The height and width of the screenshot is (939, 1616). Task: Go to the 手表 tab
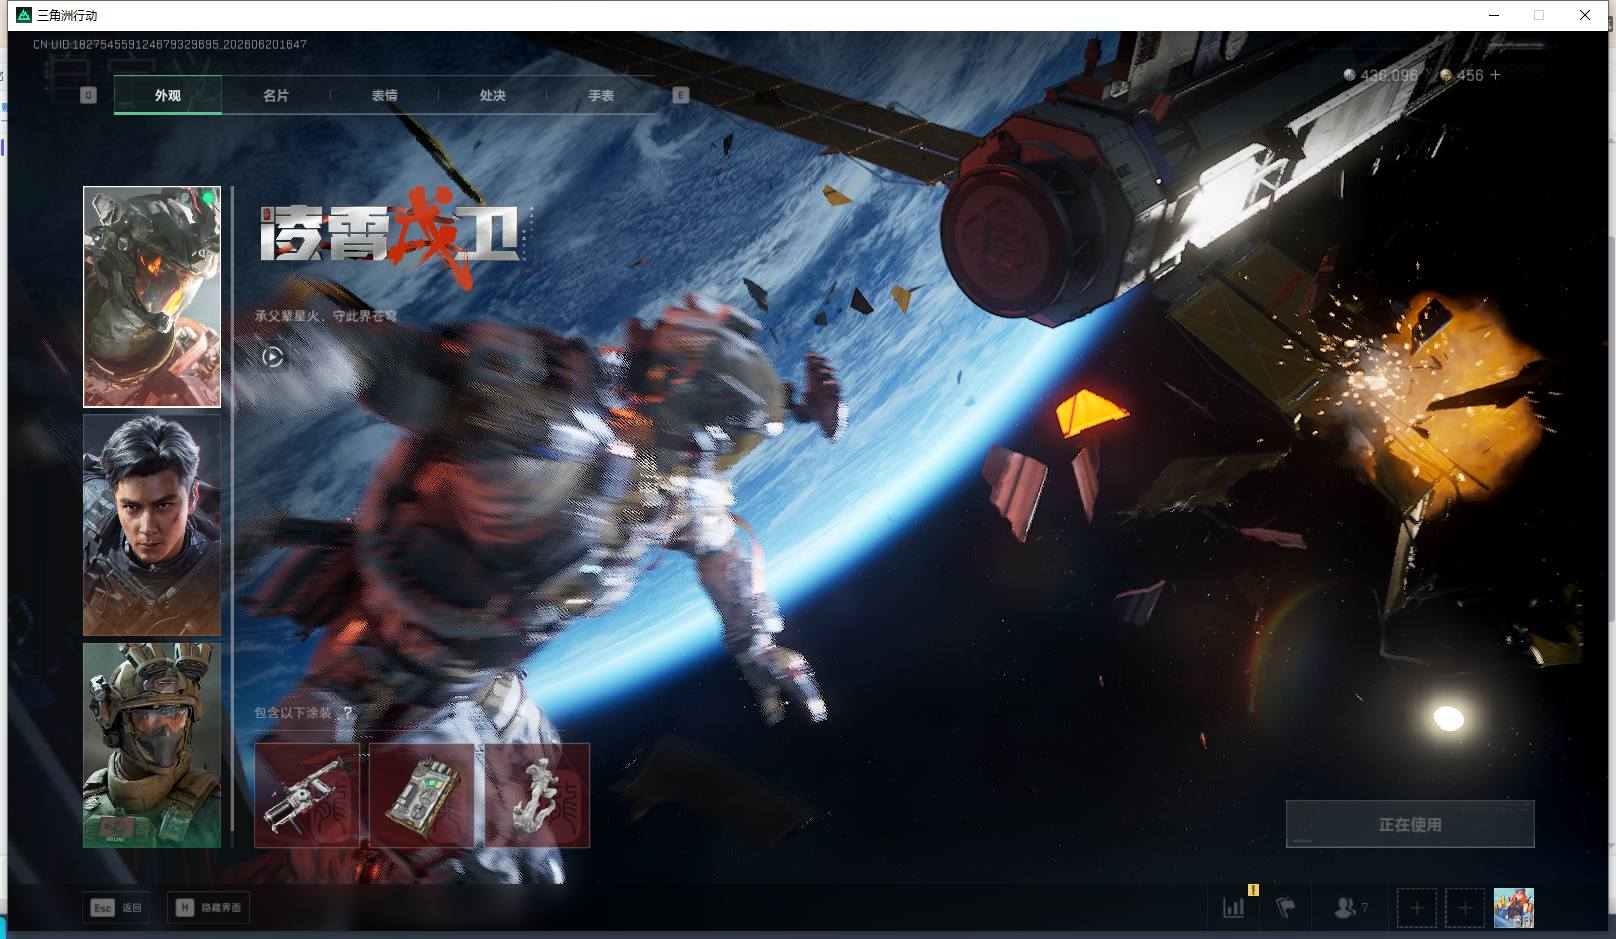coord(601,96)
